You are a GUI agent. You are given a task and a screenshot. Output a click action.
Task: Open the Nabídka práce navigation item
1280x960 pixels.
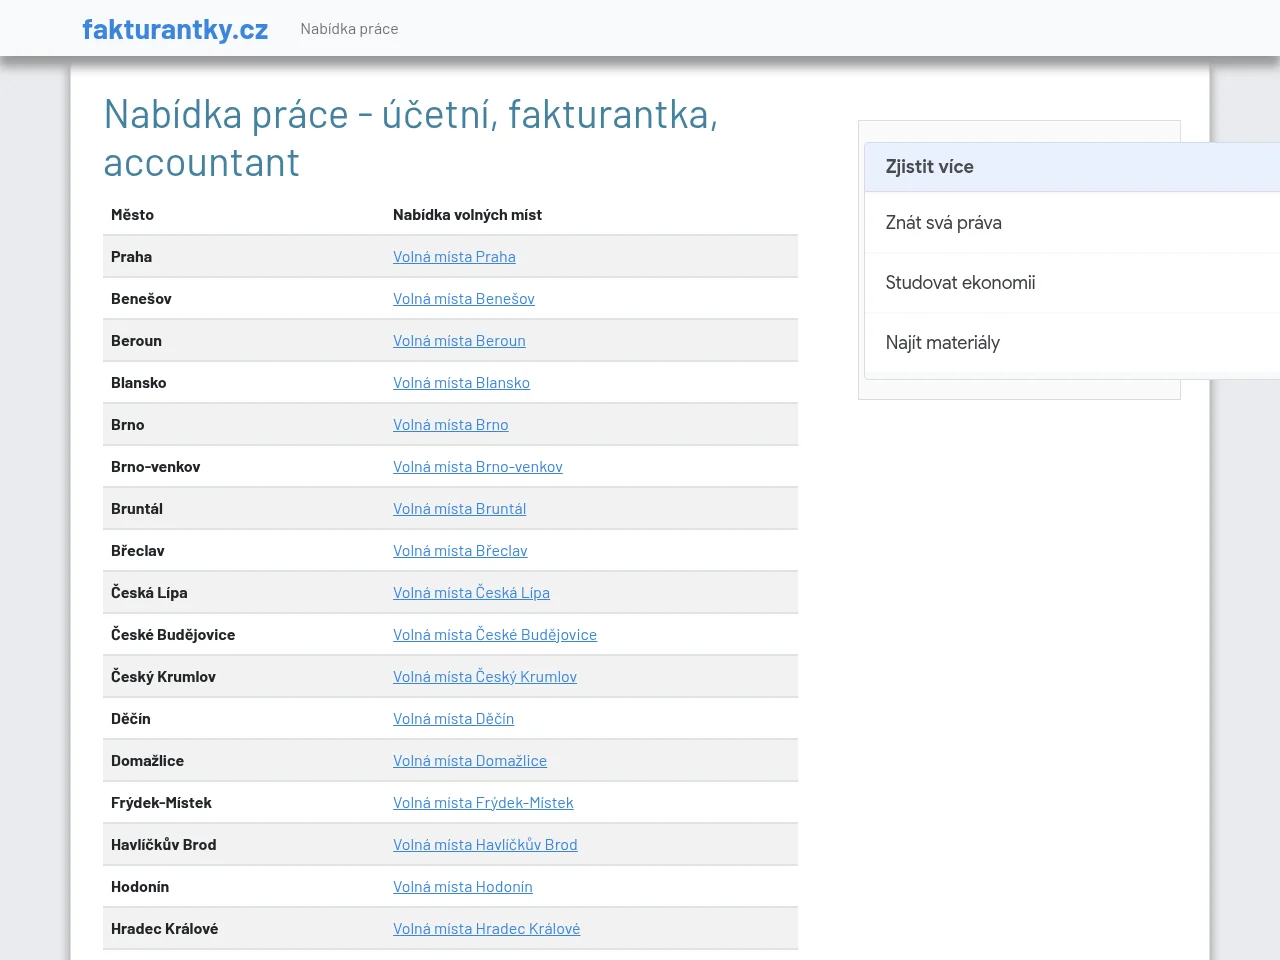pos(349,29)
